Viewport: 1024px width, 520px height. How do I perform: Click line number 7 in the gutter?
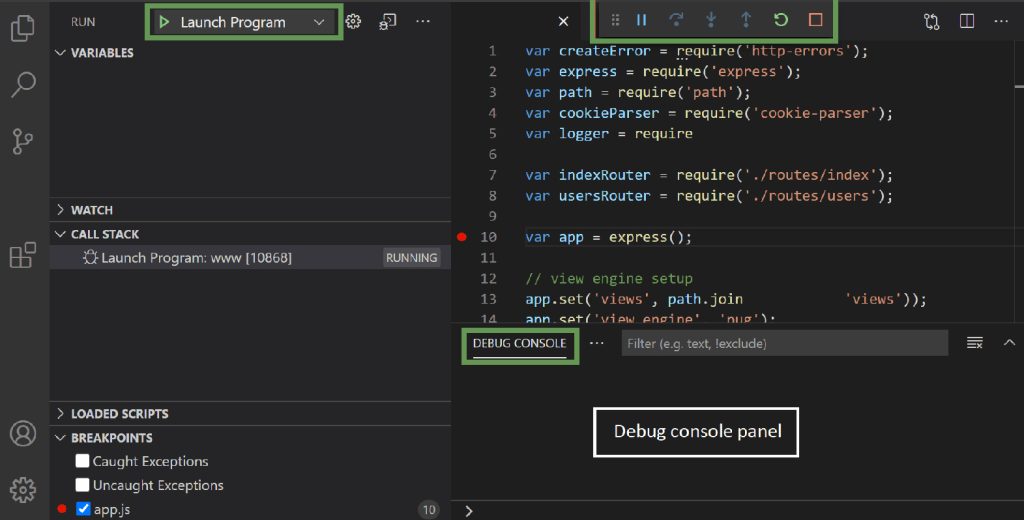493,175
